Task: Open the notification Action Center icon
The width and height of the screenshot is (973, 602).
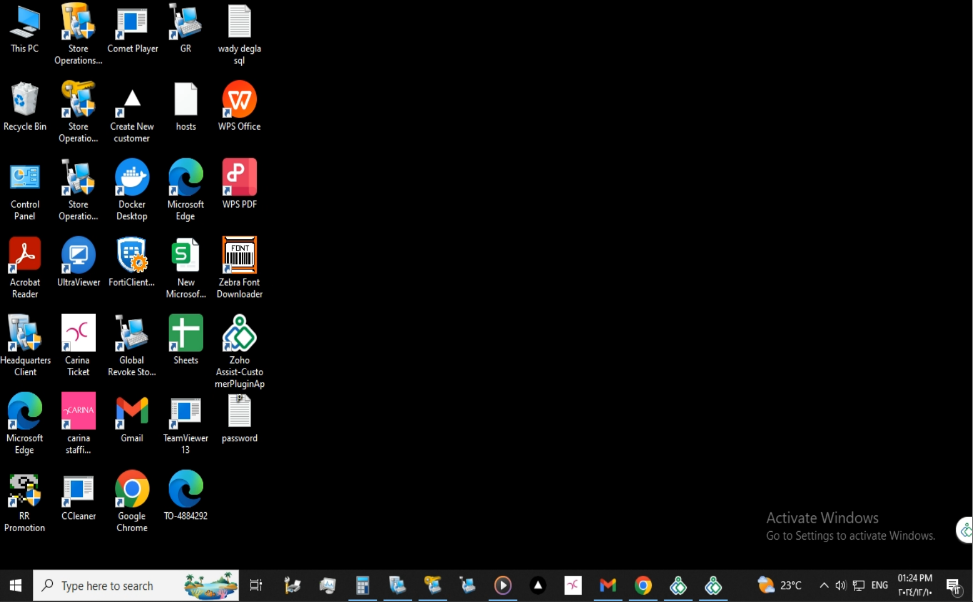Action: [954, 585]
